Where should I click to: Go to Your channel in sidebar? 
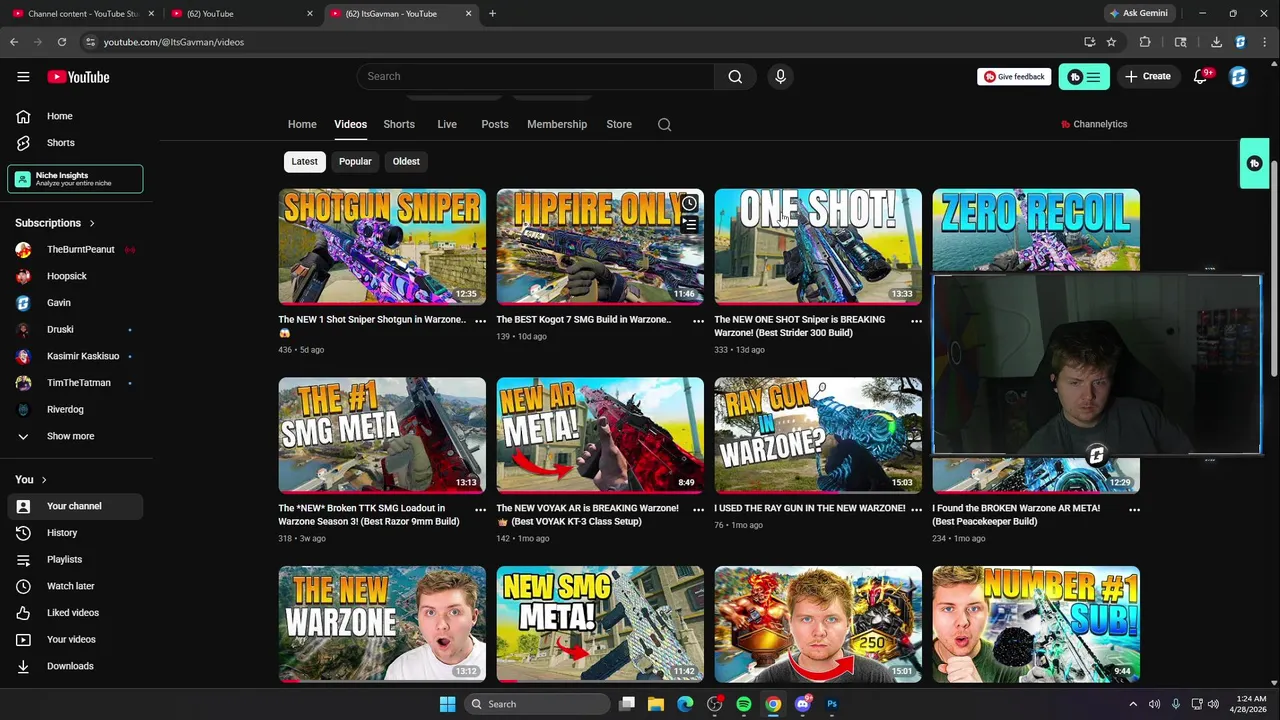pyautogui.click(x=75, y=506)
